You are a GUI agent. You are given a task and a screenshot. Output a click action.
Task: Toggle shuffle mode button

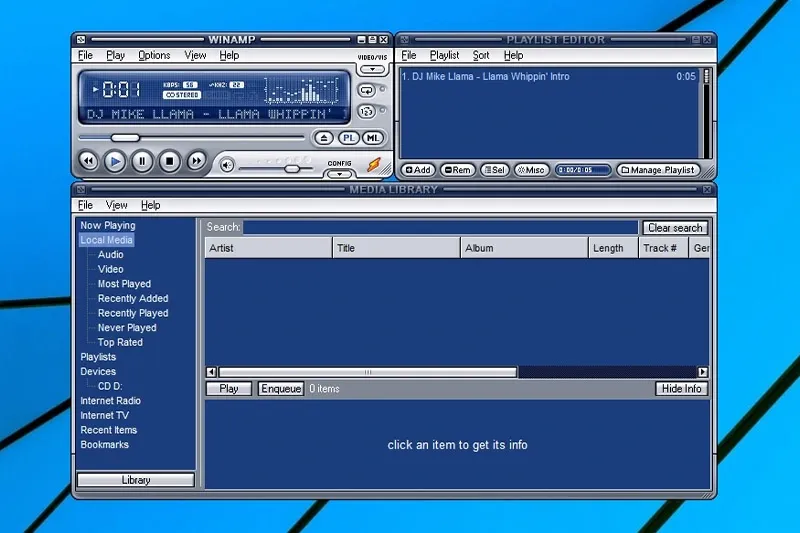[366, 111]
